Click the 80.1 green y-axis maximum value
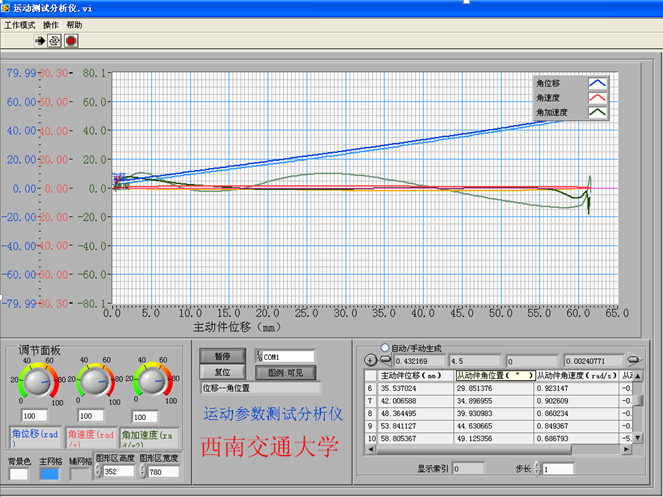663x497 pixels. point(94,73)
